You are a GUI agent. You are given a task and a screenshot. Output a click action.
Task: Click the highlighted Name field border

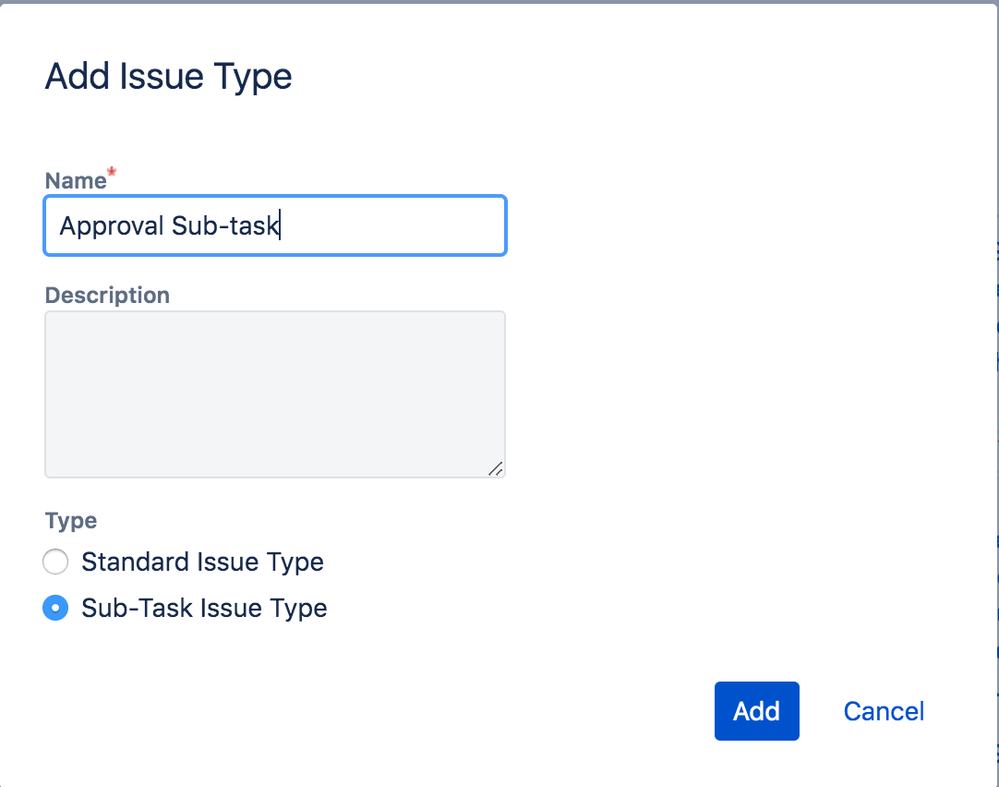[x=275, y=199]
